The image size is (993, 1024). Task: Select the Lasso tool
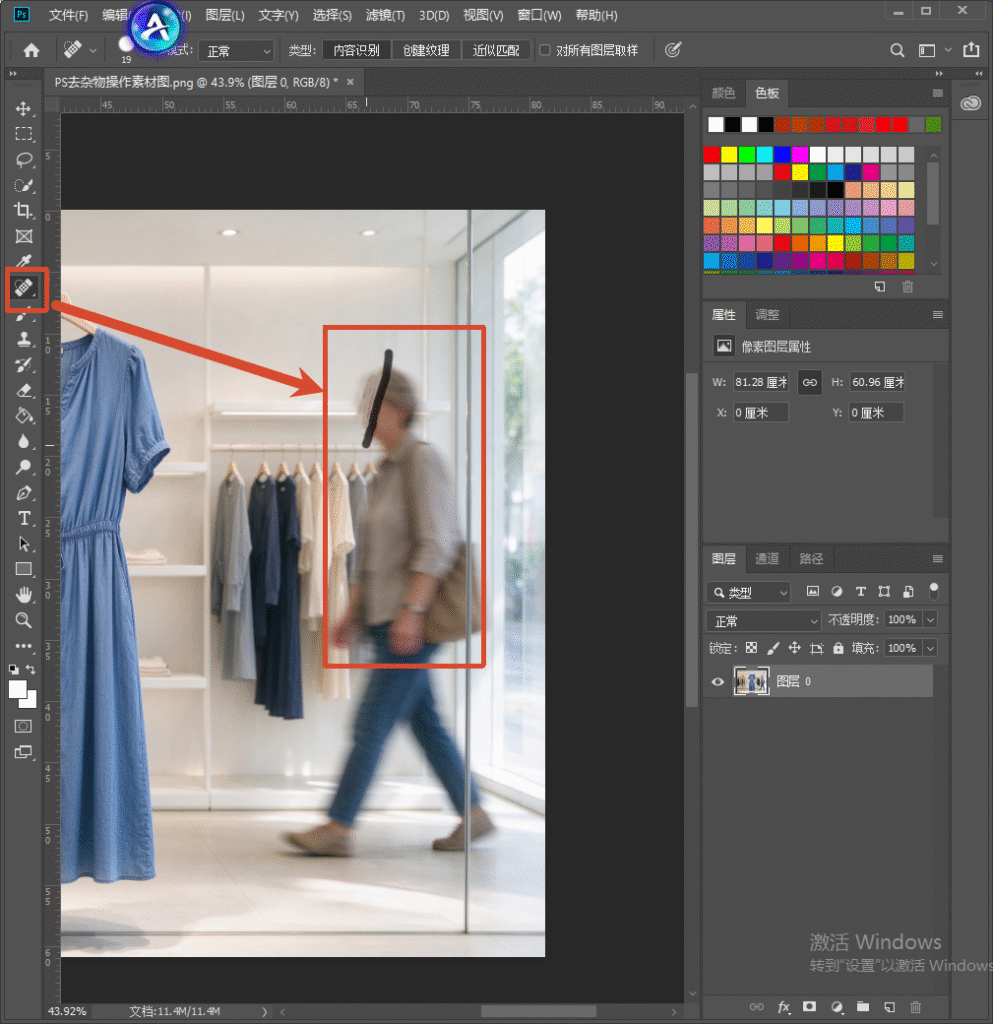tap(24, 159)
